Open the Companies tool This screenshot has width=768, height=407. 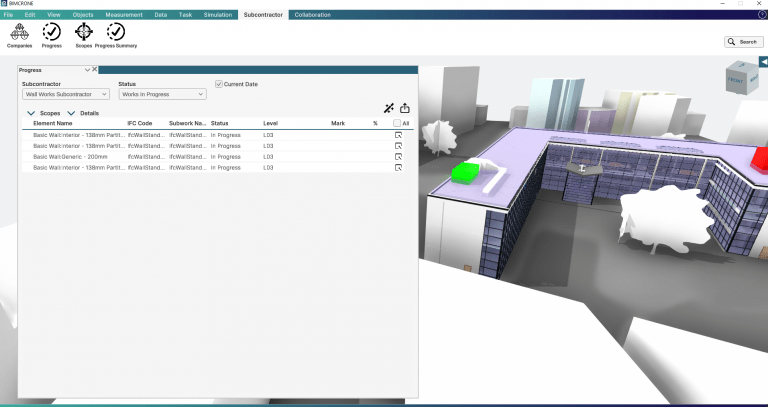click(20, 35)
